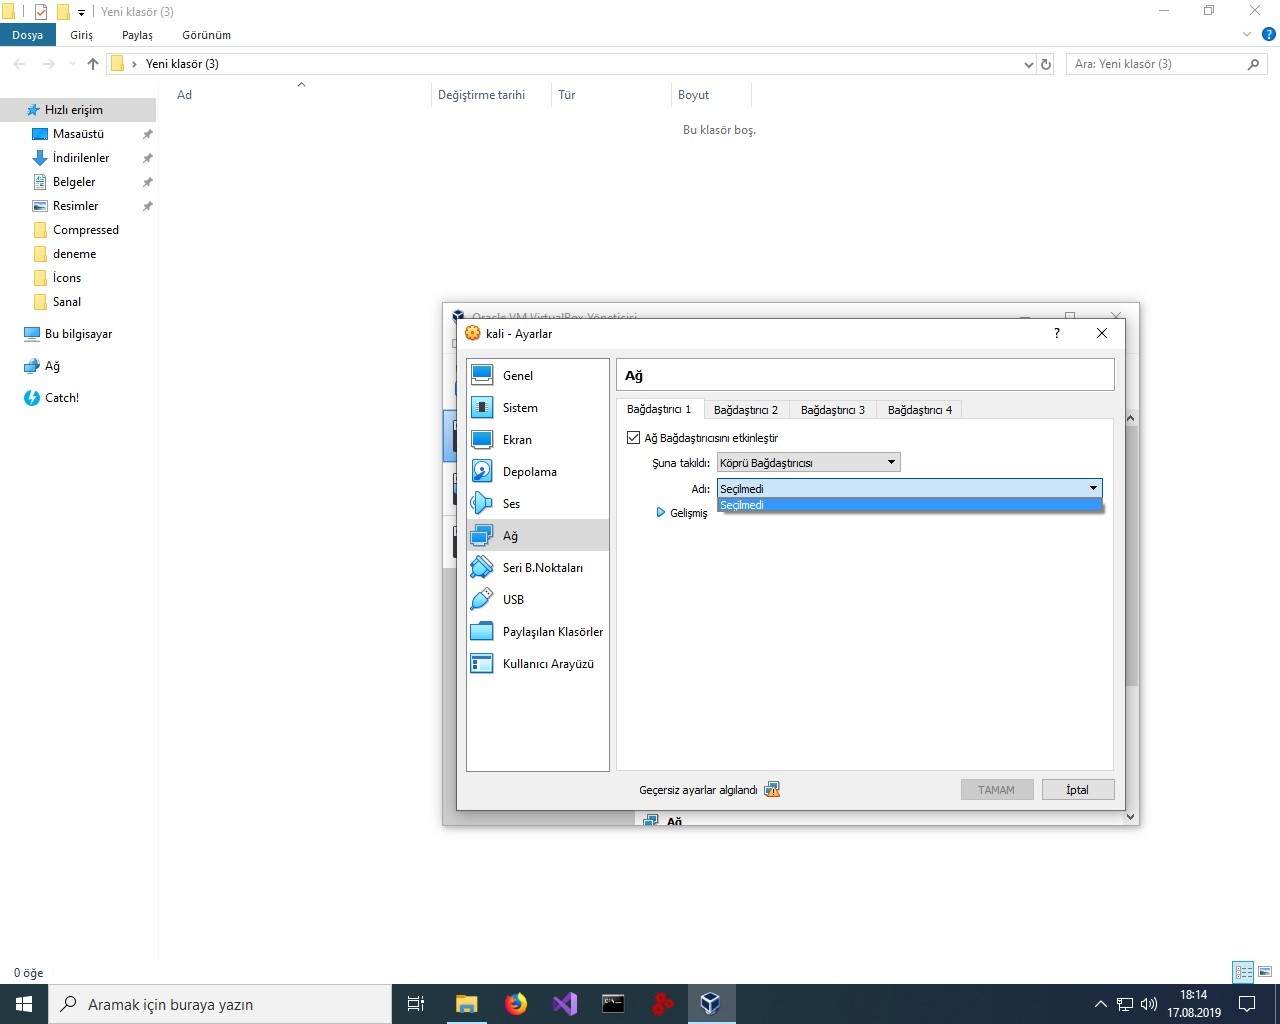Viewport: 1280px width, 1024px height.
Task: Open the Paylaş ribbon tab
Action: pos(138,35)
